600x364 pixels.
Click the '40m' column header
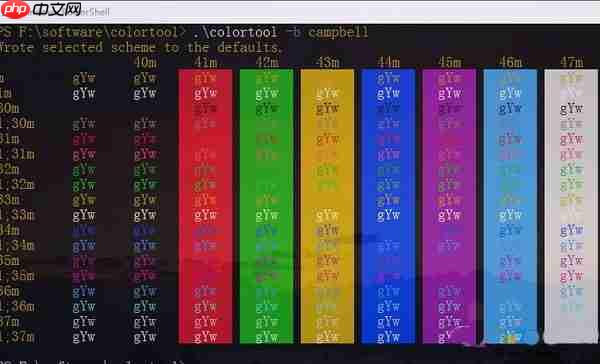(x=145, y=62)
